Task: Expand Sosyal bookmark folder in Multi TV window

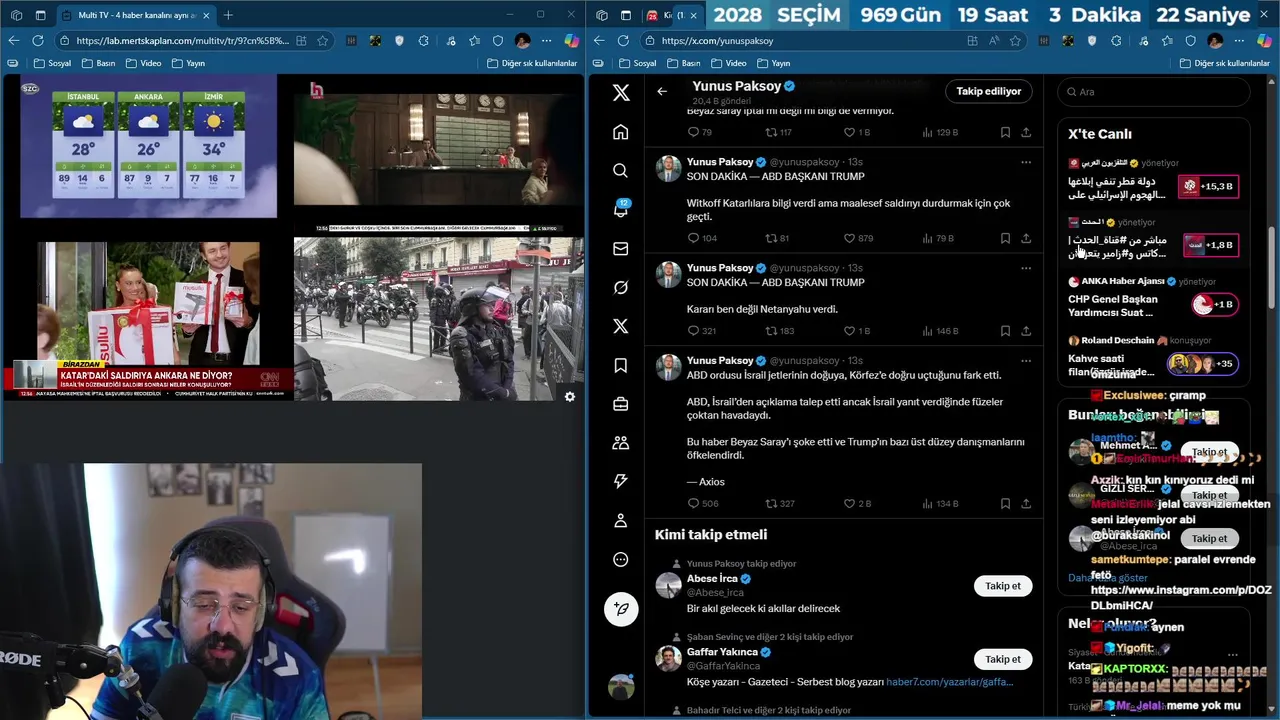Action: [x=52, y=63]
